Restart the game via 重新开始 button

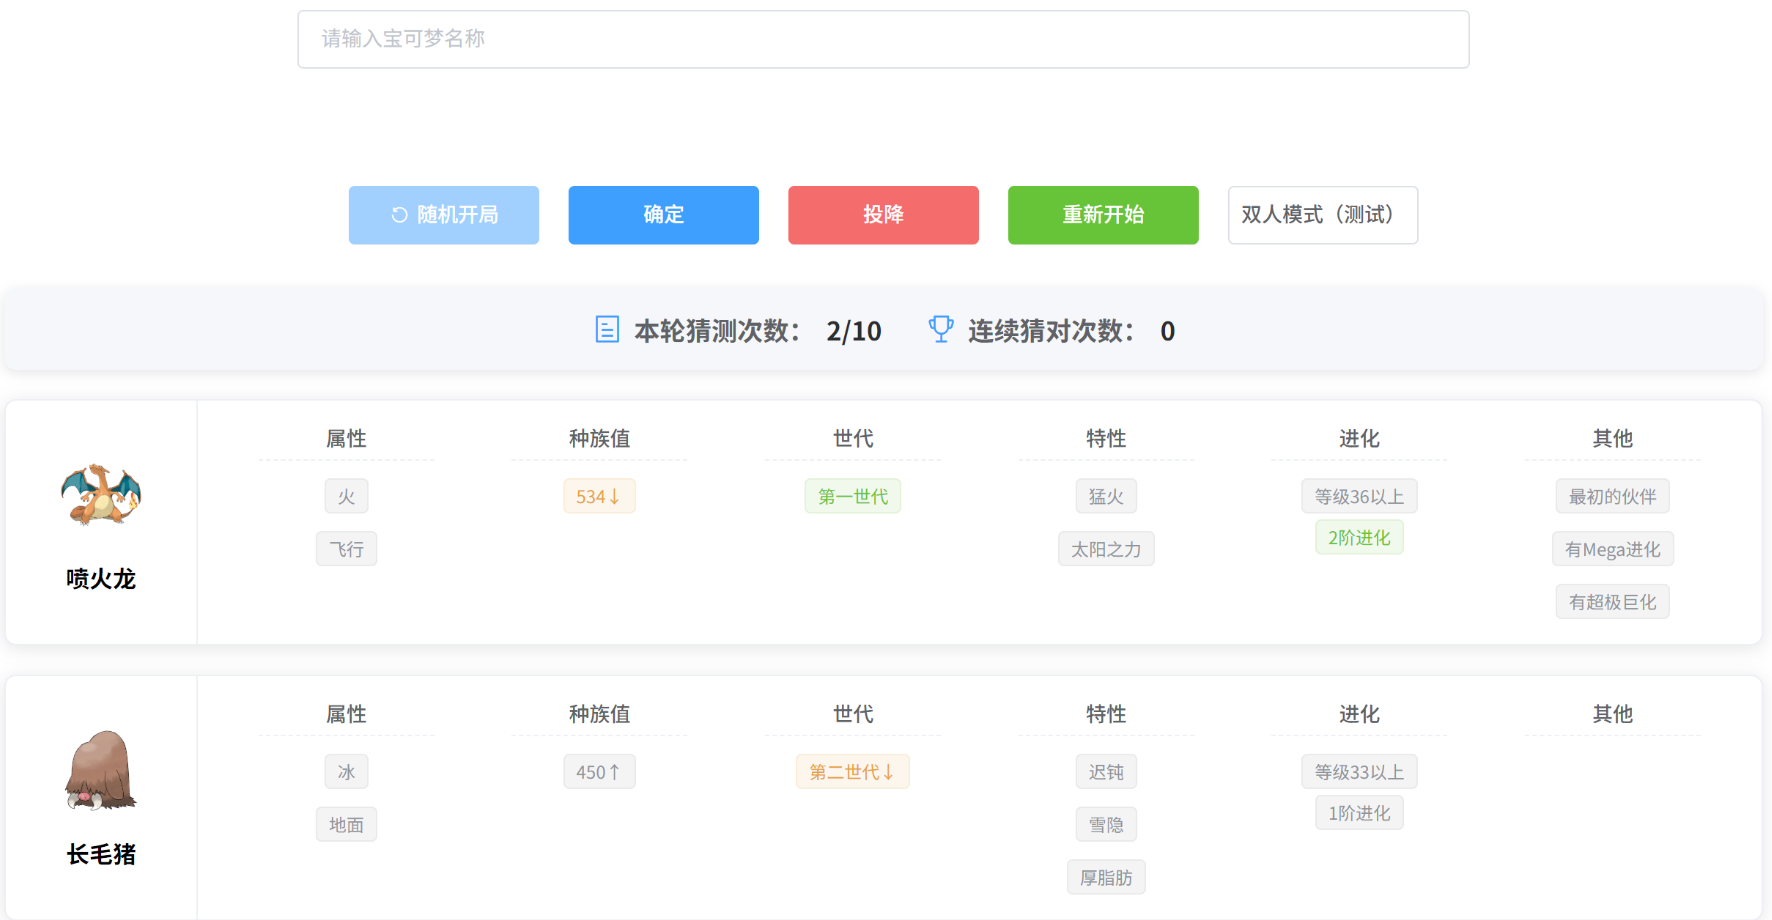1103,215
